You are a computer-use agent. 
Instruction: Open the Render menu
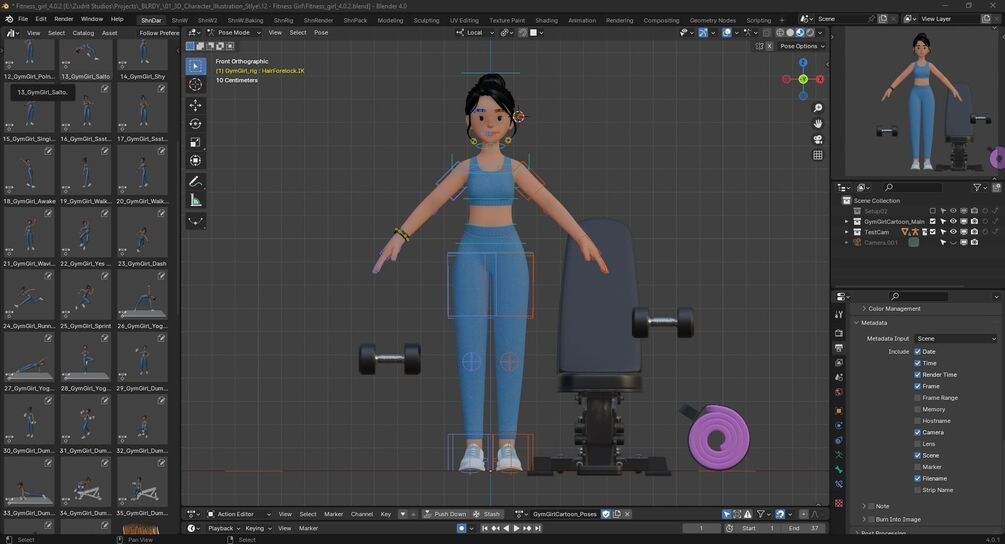[x=63, y=19]
